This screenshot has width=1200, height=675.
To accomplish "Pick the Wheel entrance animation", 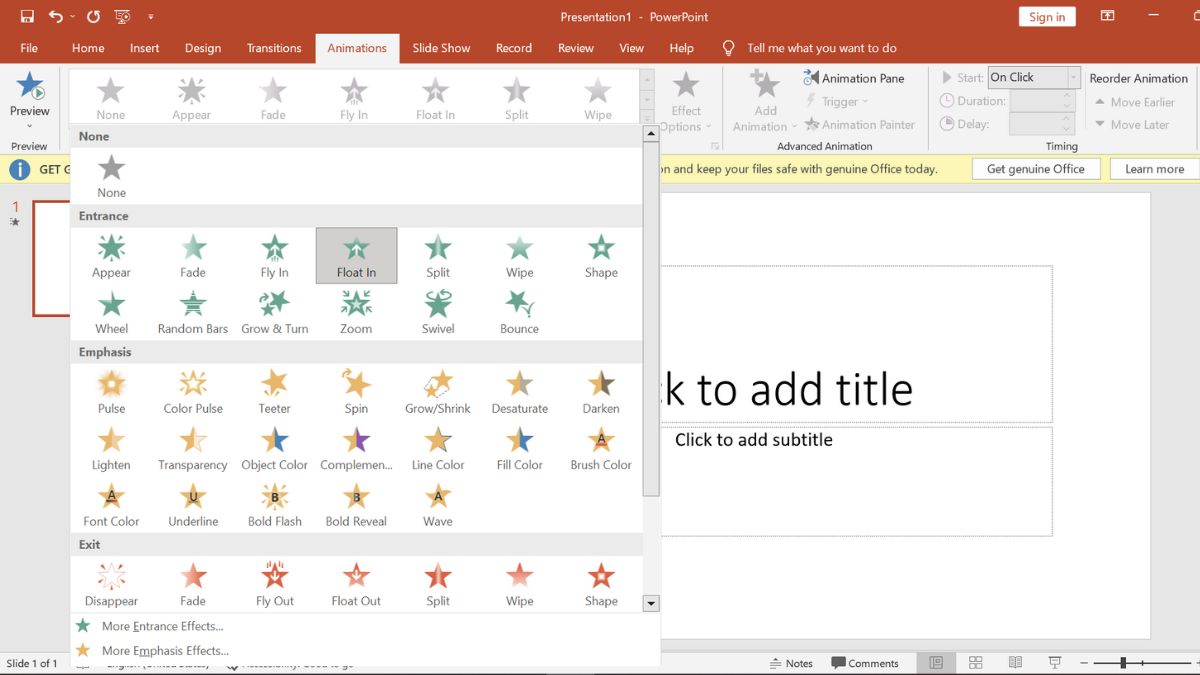I will click(111, 312).
